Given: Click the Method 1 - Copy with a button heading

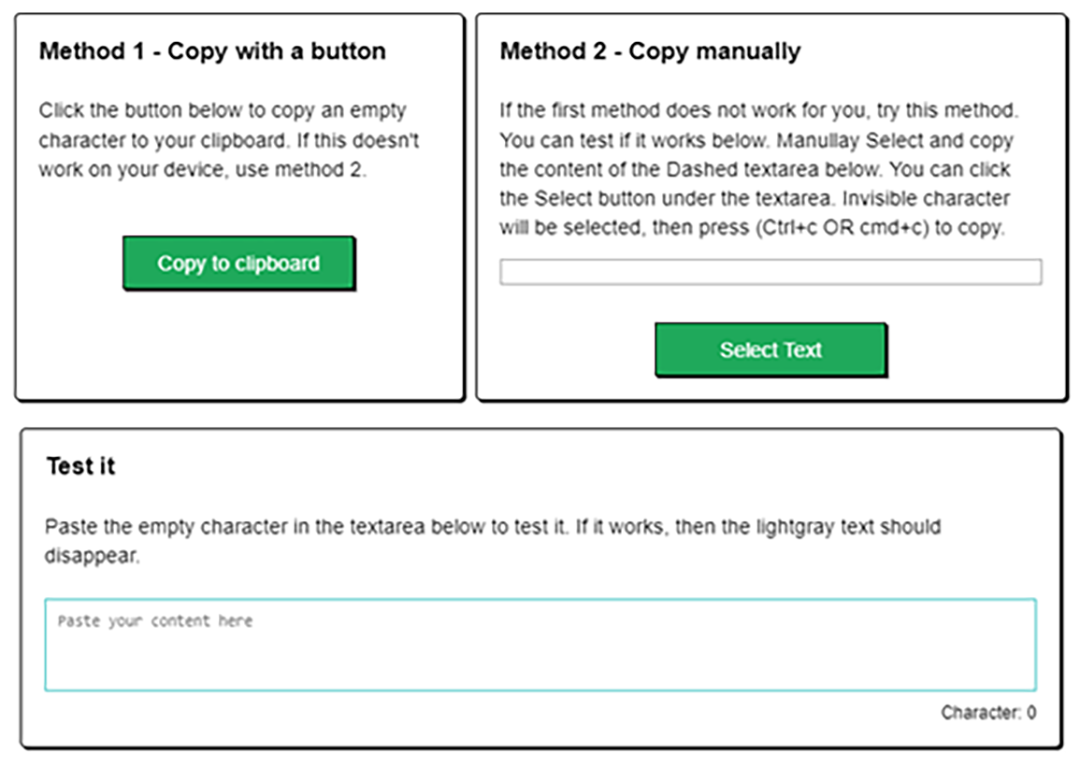Looking at the screenshot, I should tap(212, 52).
